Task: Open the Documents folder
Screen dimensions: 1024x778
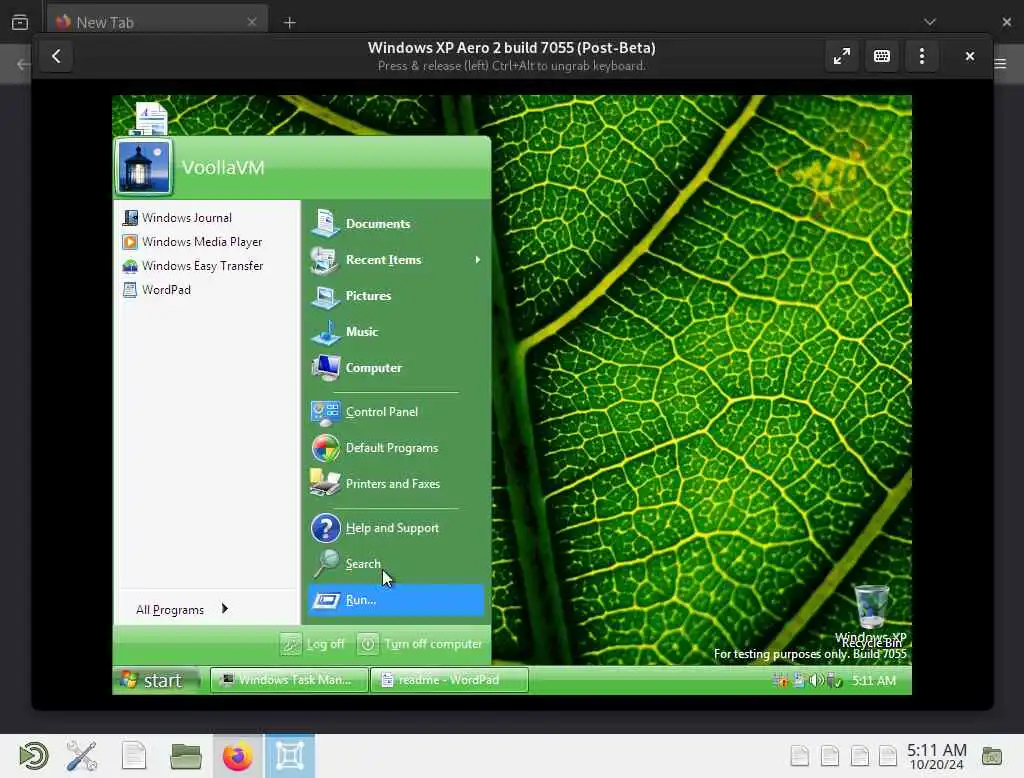Action: point(395,223)
